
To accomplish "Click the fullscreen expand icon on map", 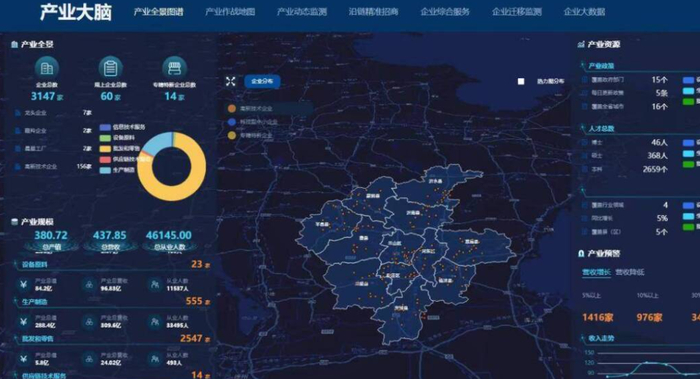I will point(230,81).
